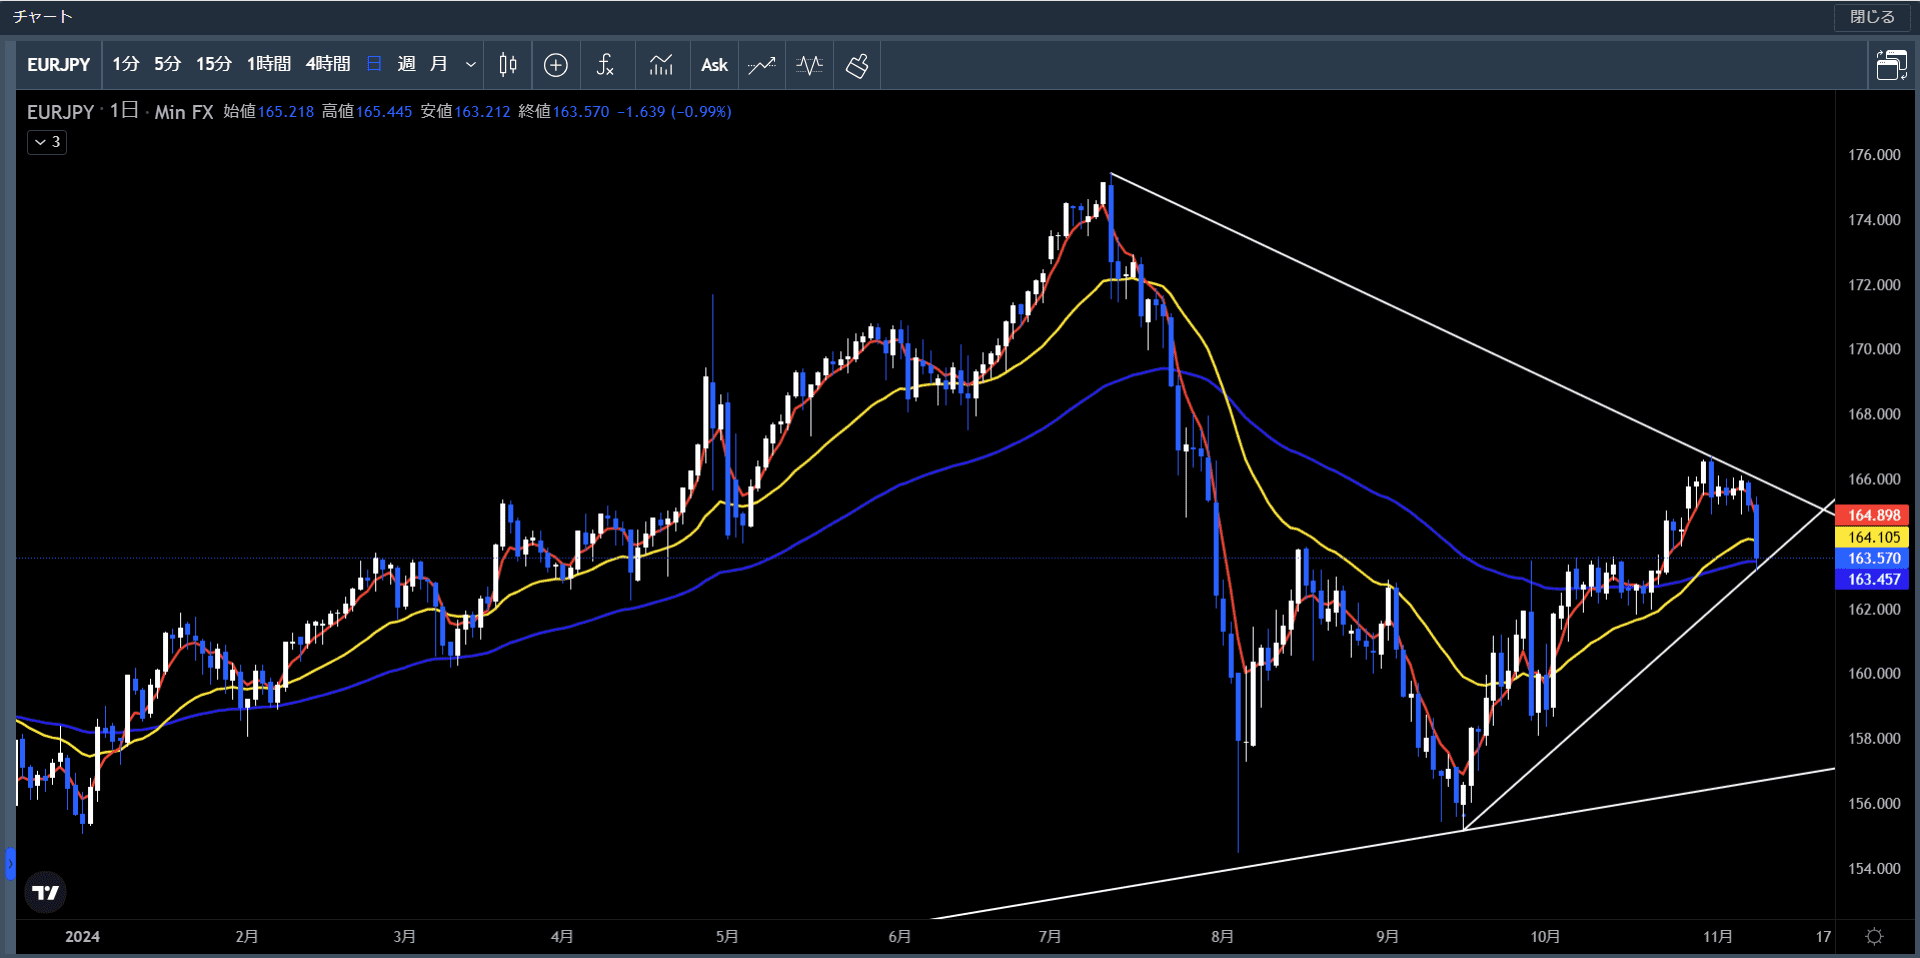The width and height of the screenshot is (1920, 958).
Task: Click the pulse waveform icon
Action: point(809,65)
